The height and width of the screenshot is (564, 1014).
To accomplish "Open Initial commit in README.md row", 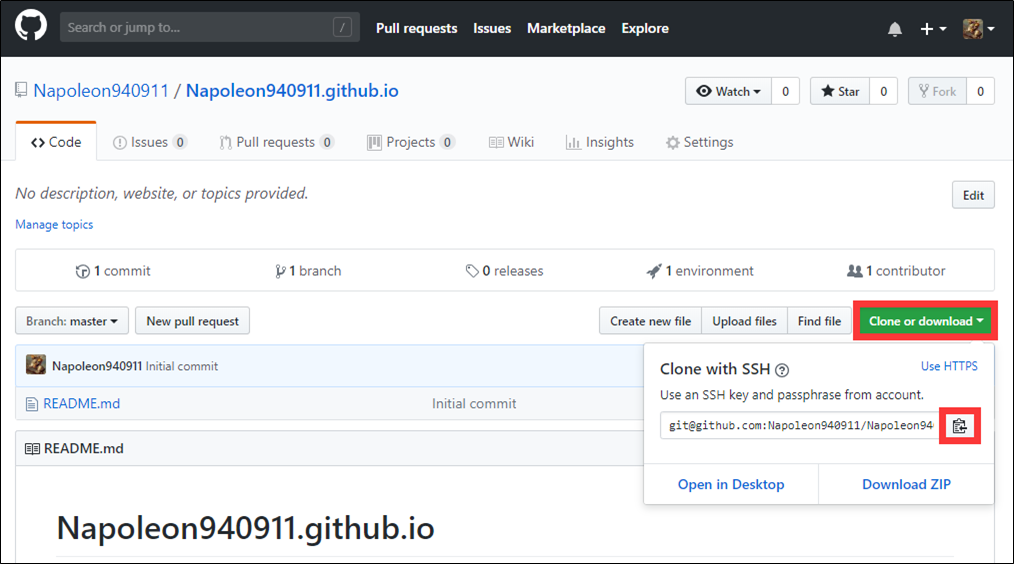I will 474,404.
